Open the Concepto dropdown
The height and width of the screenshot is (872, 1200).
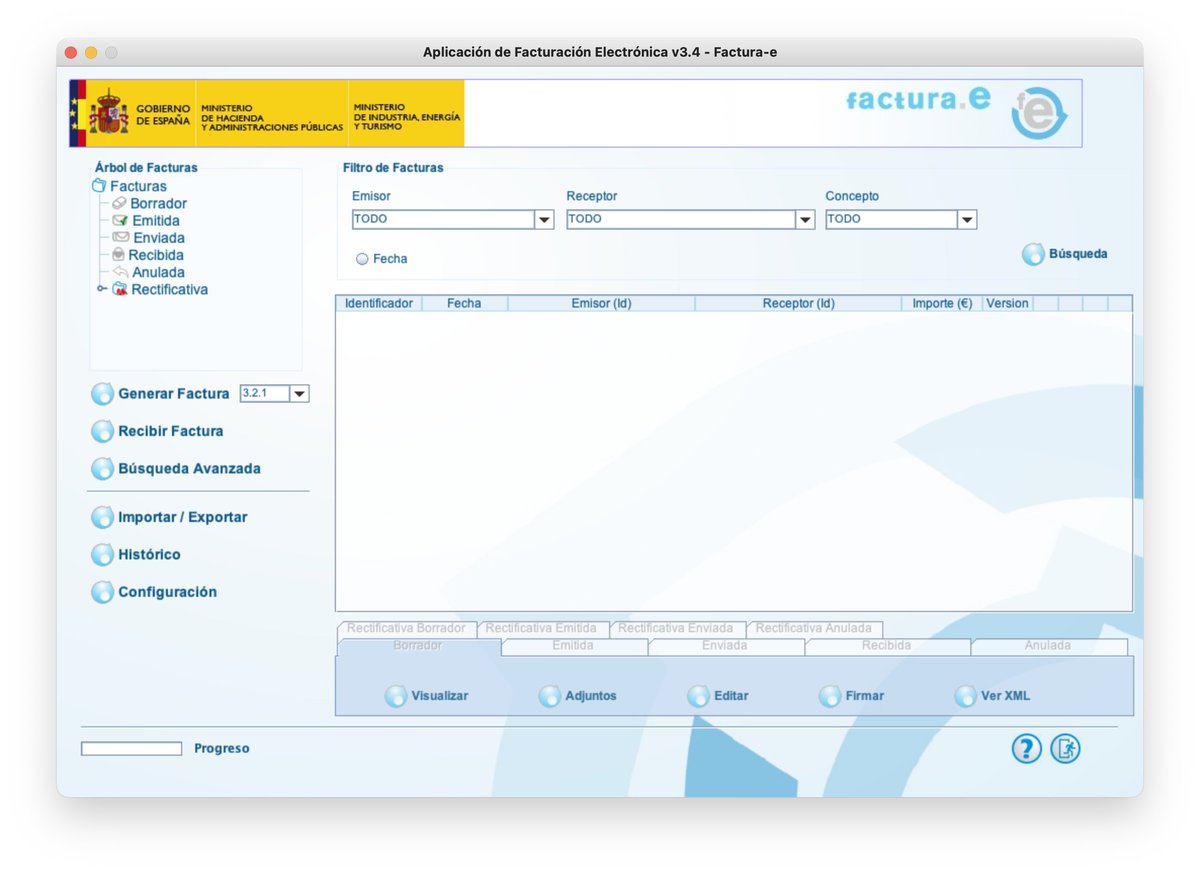[x=967, y=220]
